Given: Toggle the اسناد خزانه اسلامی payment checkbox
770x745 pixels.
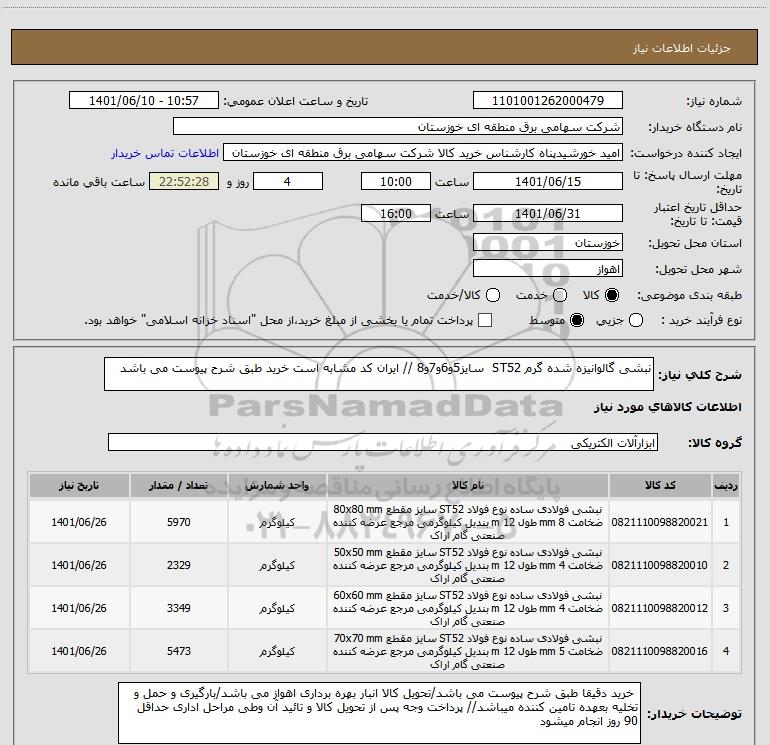Looking at the screenshot, I should (485, 321).
